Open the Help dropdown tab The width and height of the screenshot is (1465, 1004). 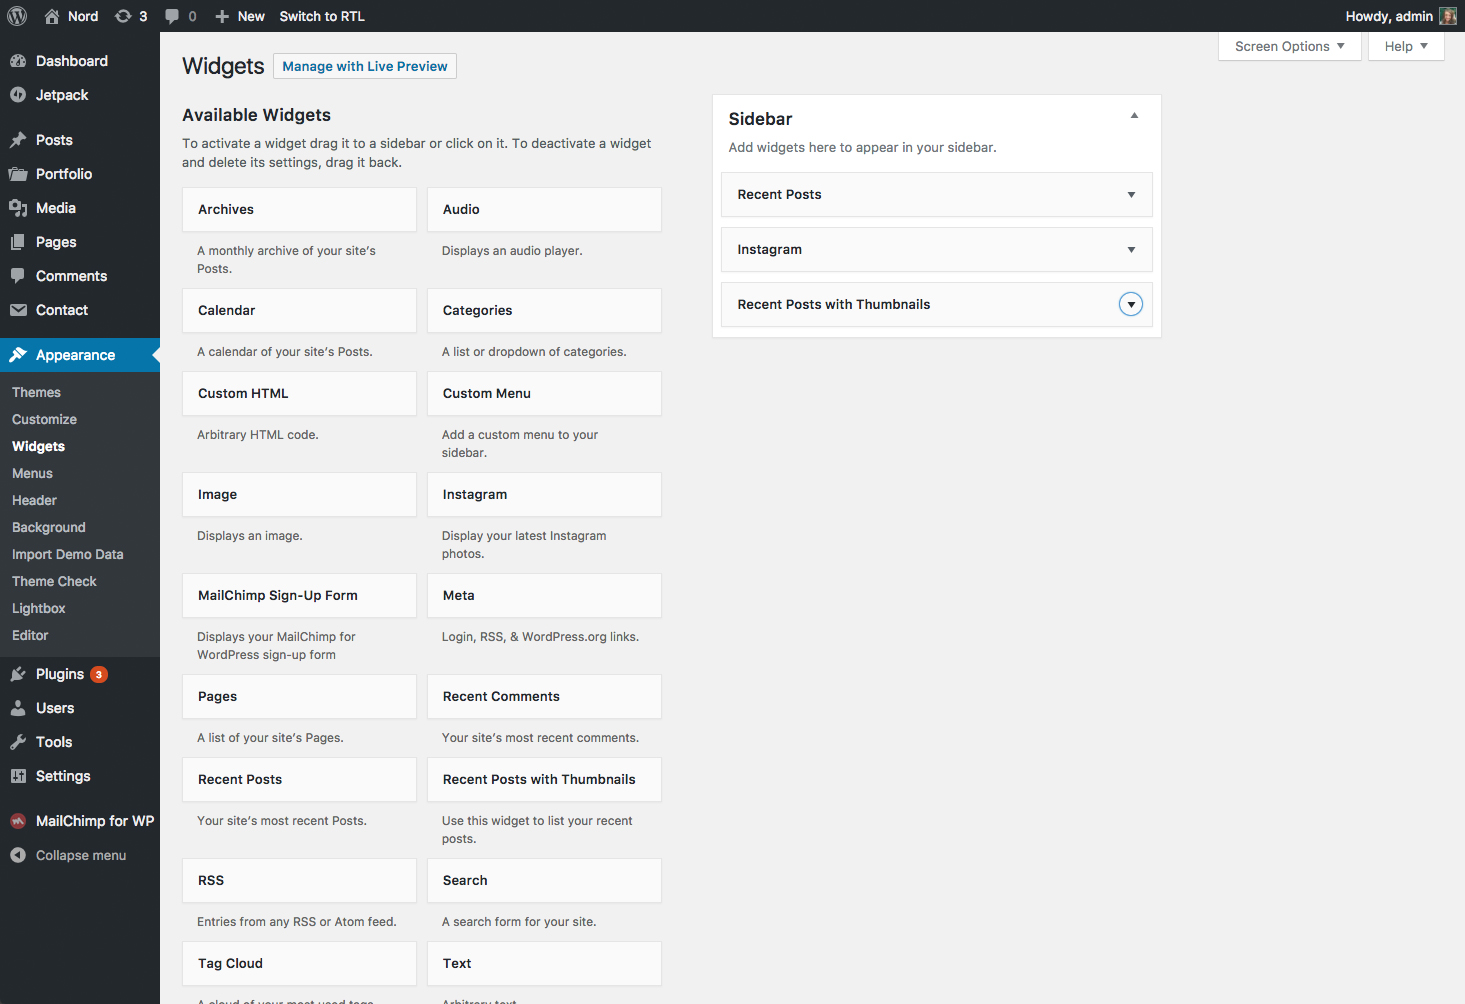point(1406,46)
